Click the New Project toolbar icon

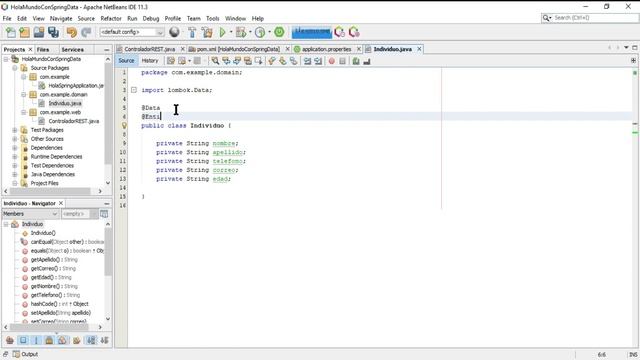[x=24, y=32]
